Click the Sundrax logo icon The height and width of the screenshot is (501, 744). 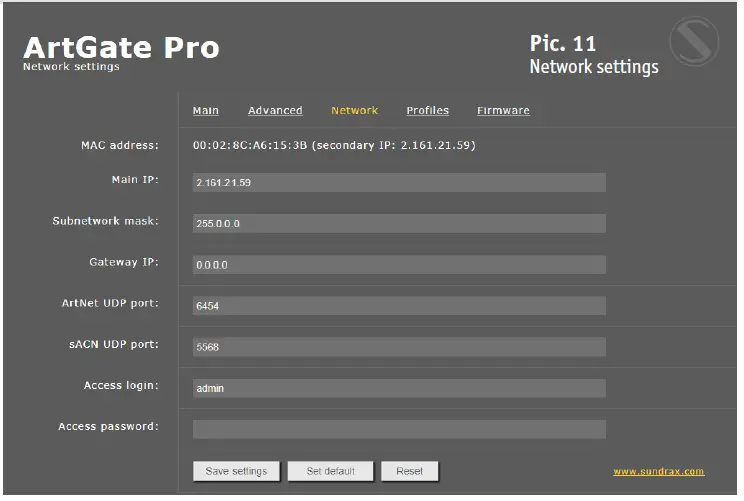point(694,41)
